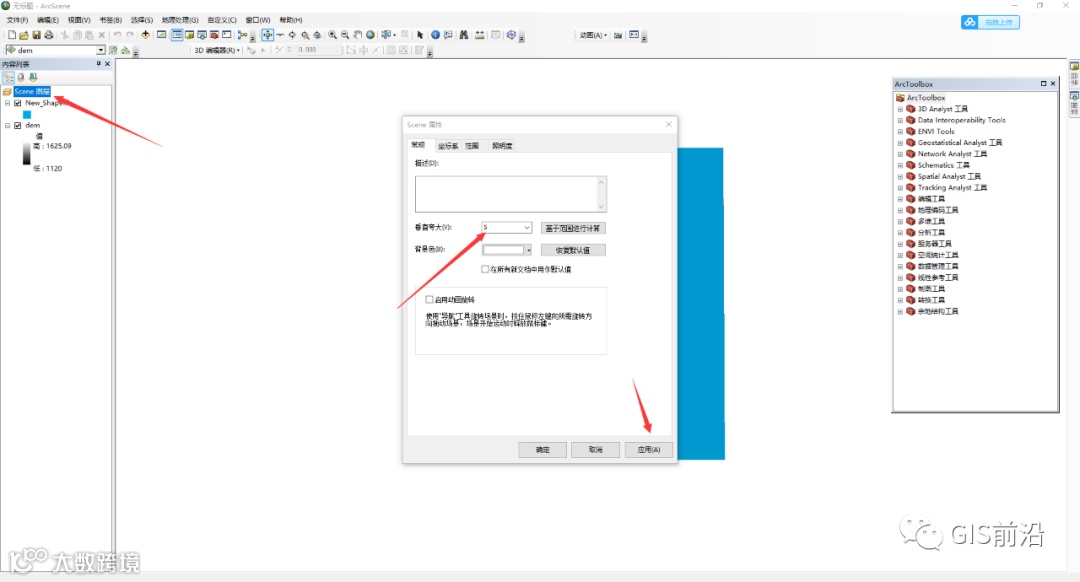Click the Full Extent globe icon
The height and width of the screenshot is (582, 1080).
point(371,34)
